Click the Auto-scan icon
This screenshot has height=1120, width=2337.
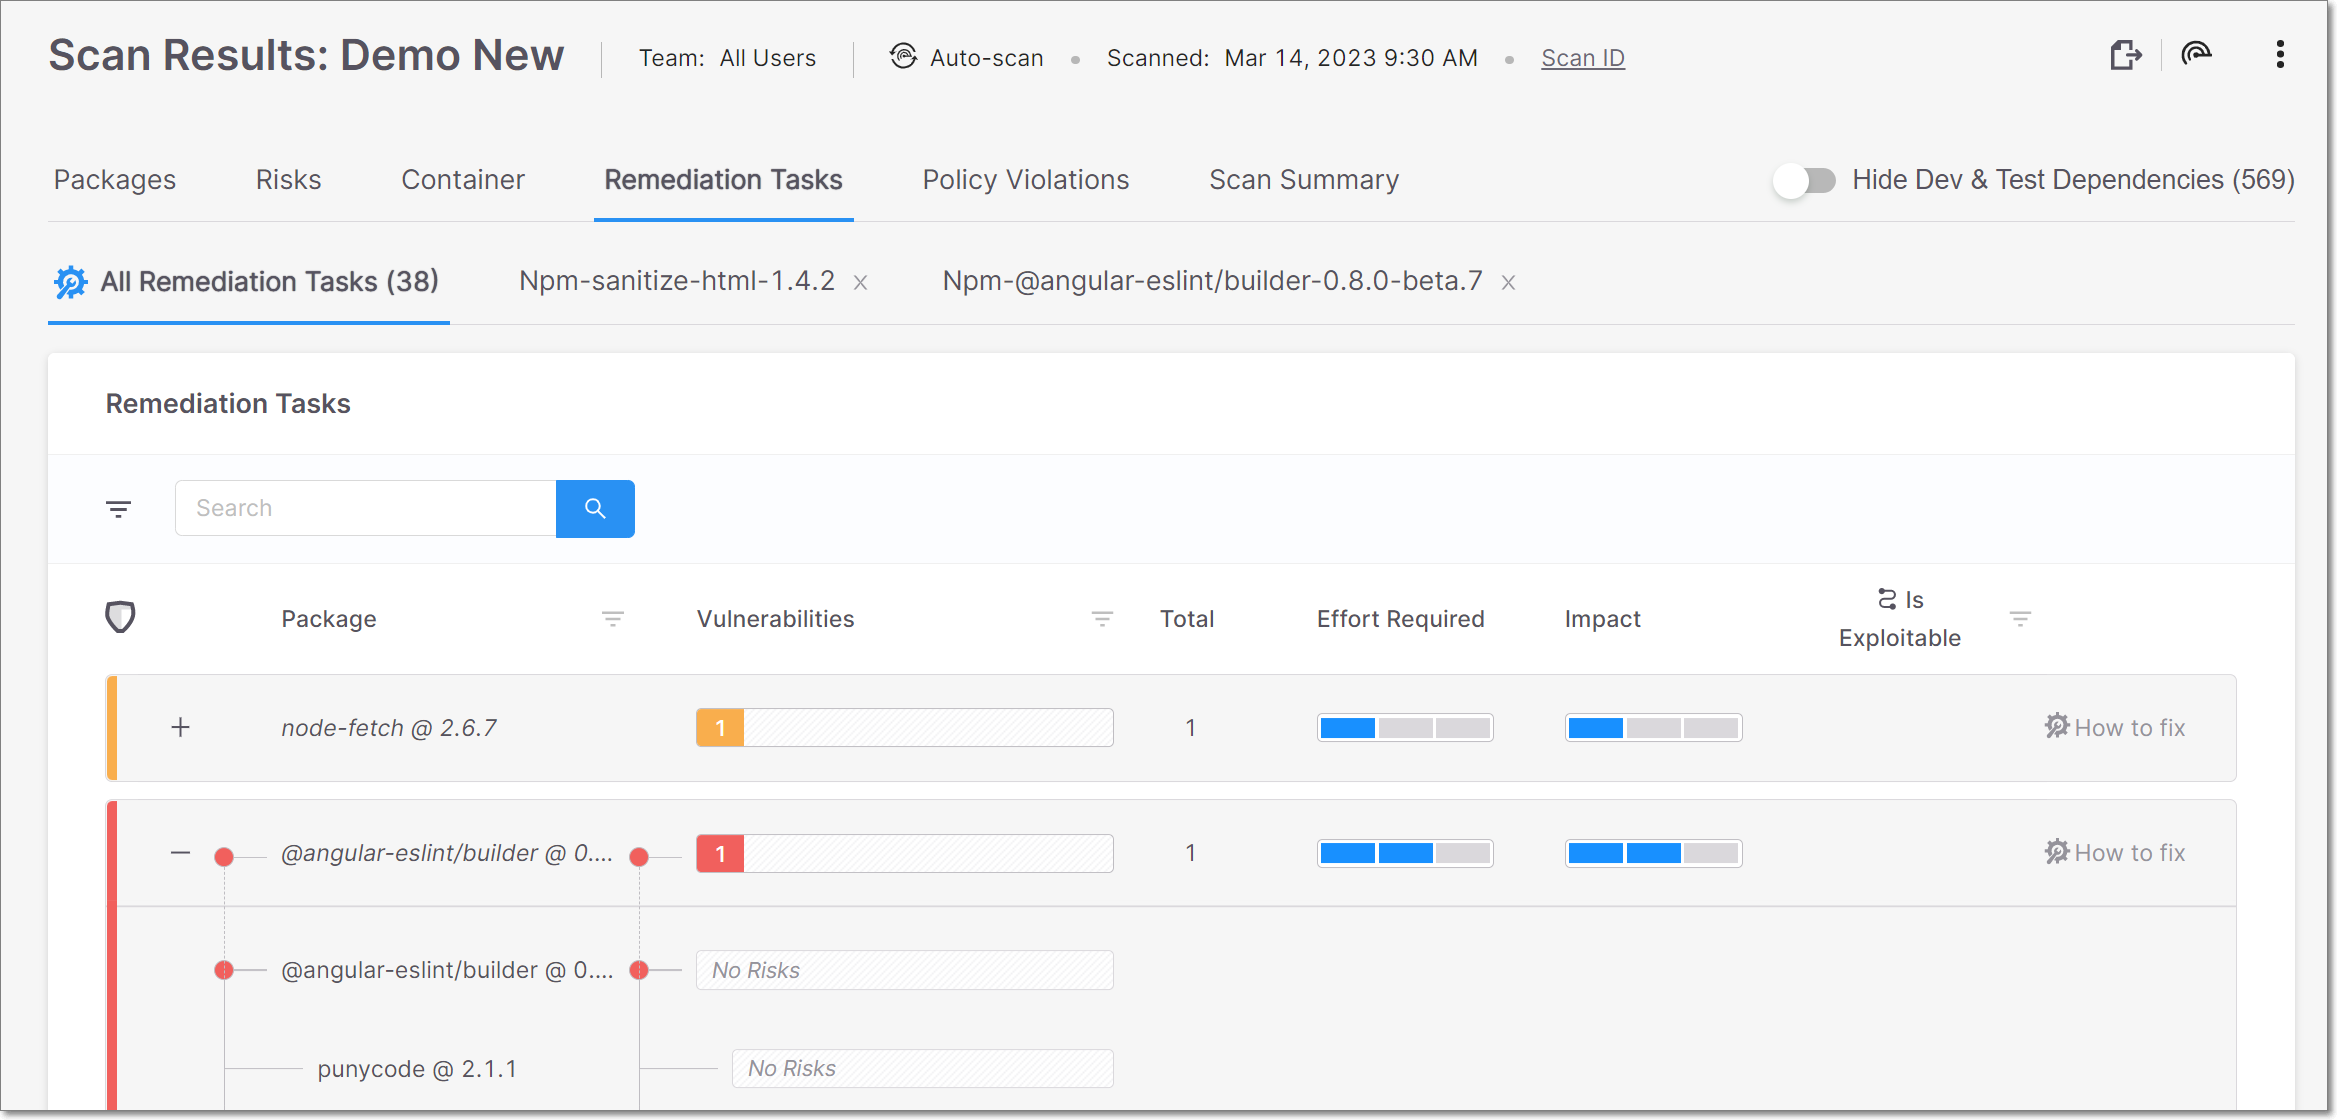coord(903,56)
